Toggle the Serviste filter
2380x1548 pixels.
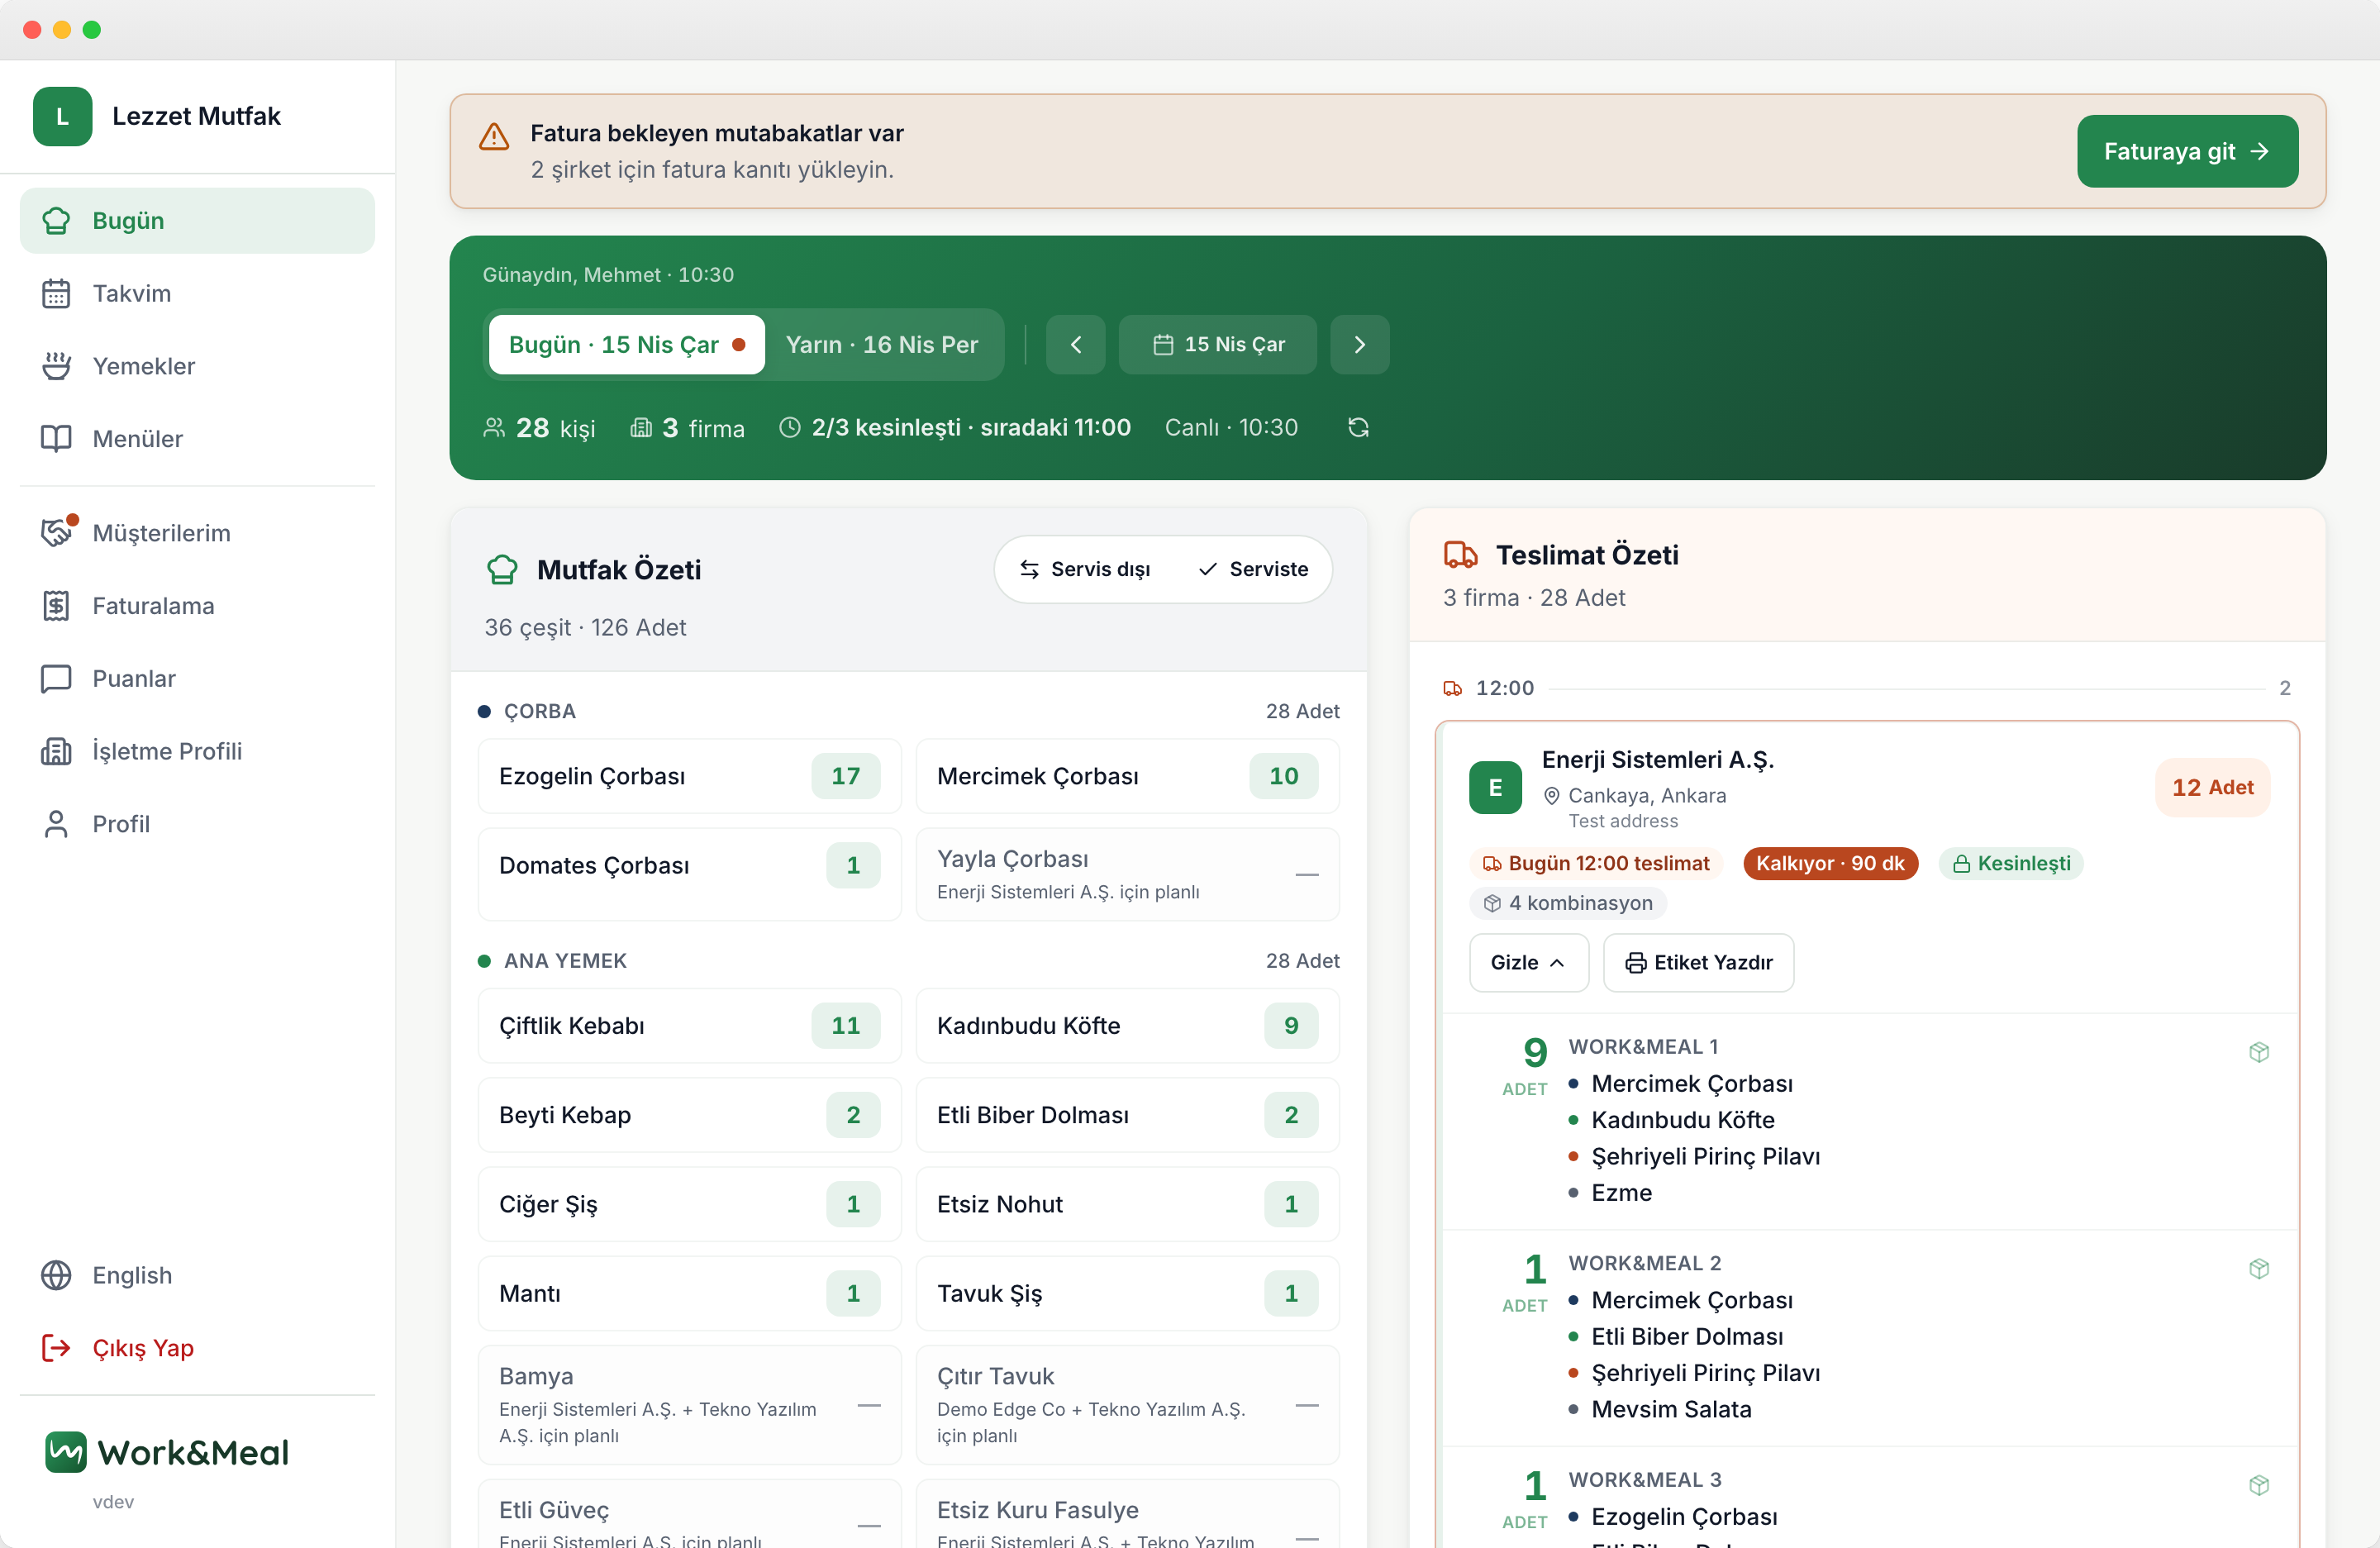click(x=1253, y=569)
